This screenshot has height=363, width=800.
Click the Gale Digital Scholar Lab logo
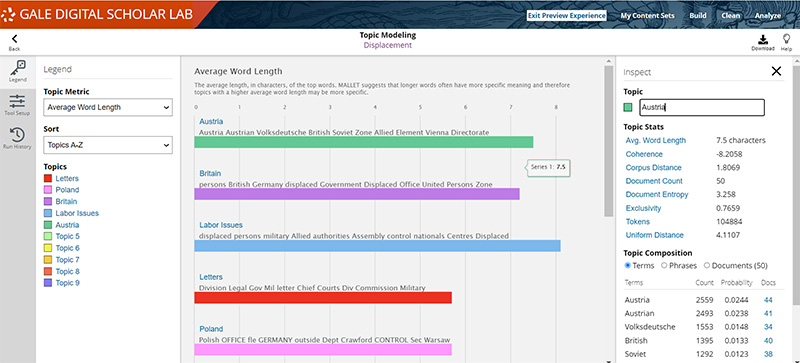pyautogui.click(x=97, y=14)
